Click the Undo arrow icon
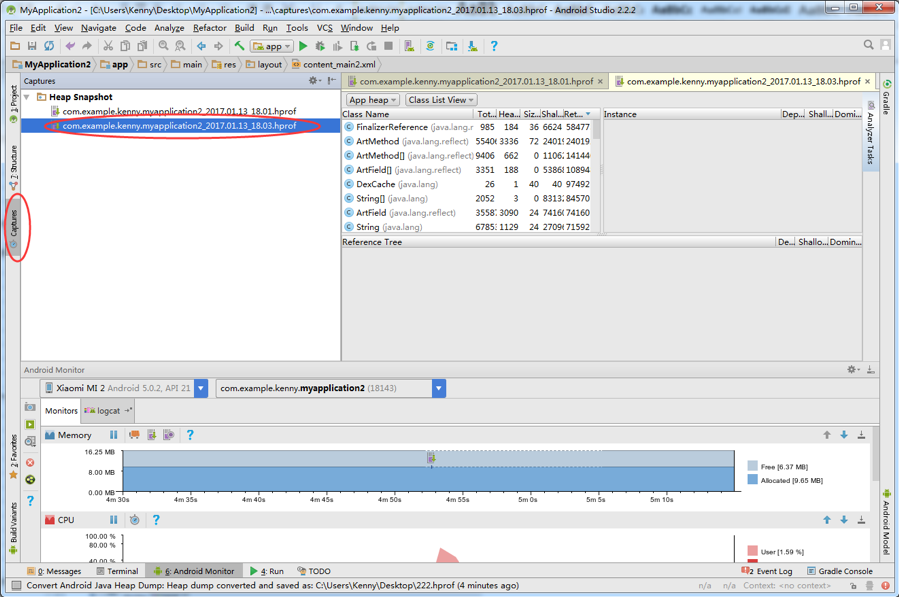This screenshot has height=597, width=899. click(70, 46)
